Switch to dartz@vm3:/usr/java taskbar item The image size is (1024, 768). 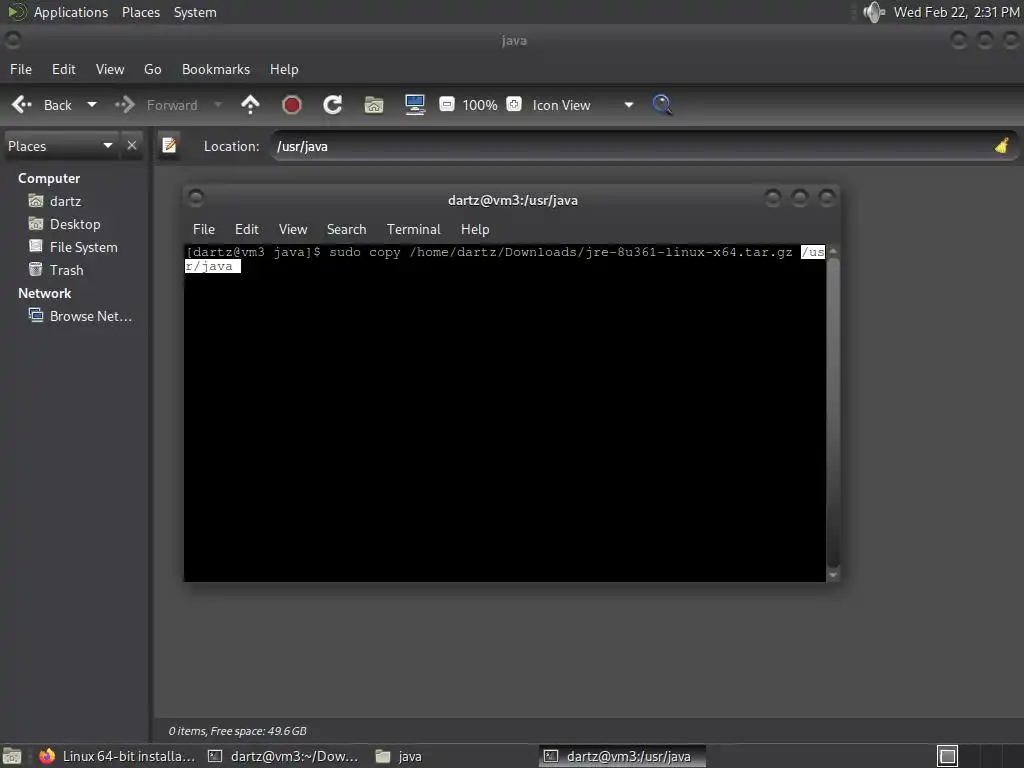pyautogui.click(x=622, y=756)
